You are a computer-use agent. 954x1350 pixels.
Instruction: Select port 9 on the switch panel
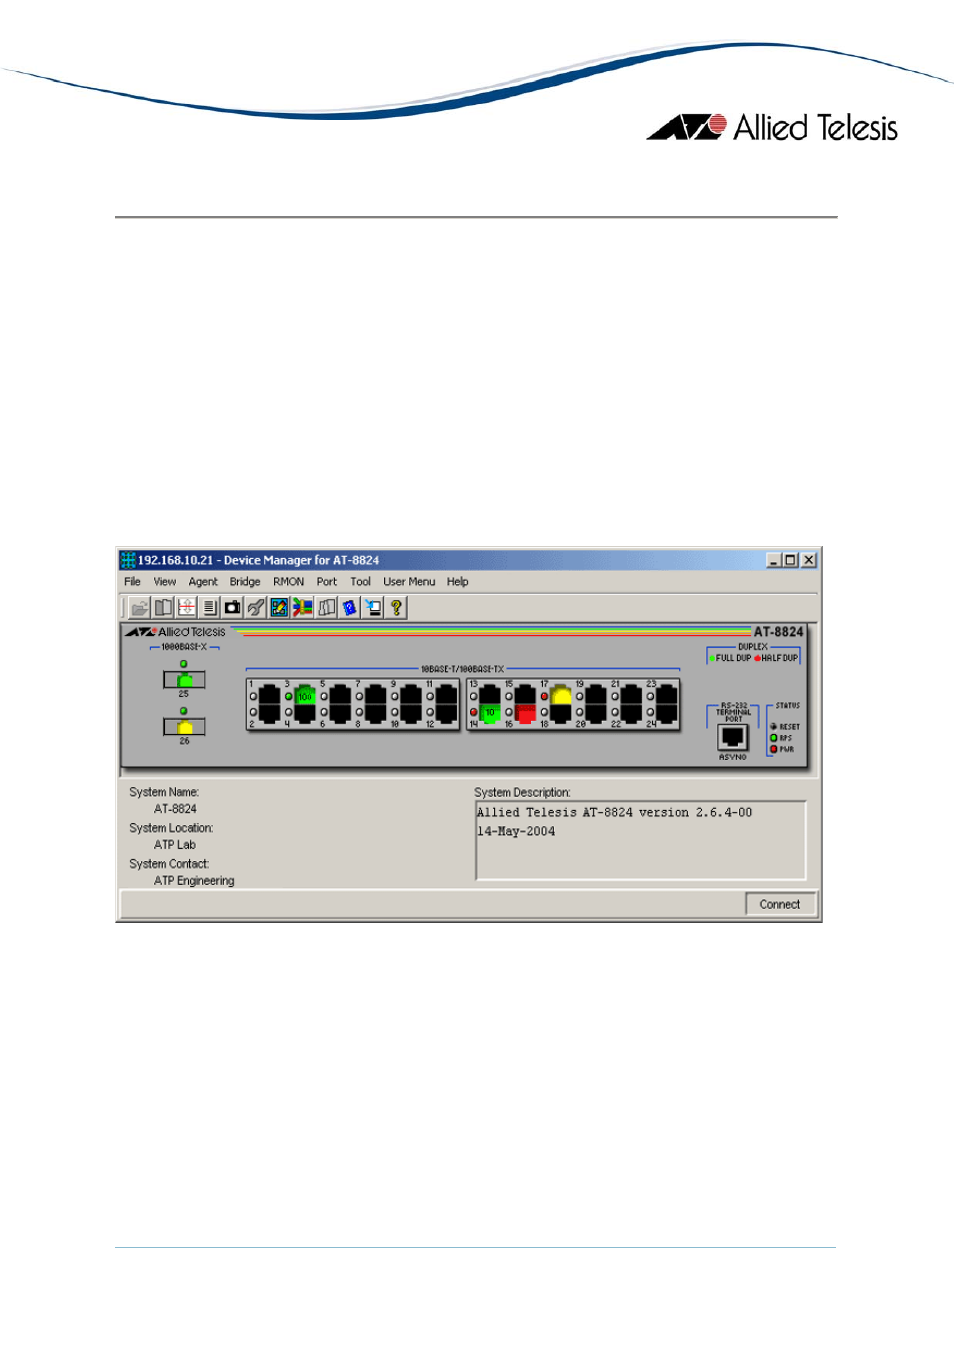coord(411,695)
